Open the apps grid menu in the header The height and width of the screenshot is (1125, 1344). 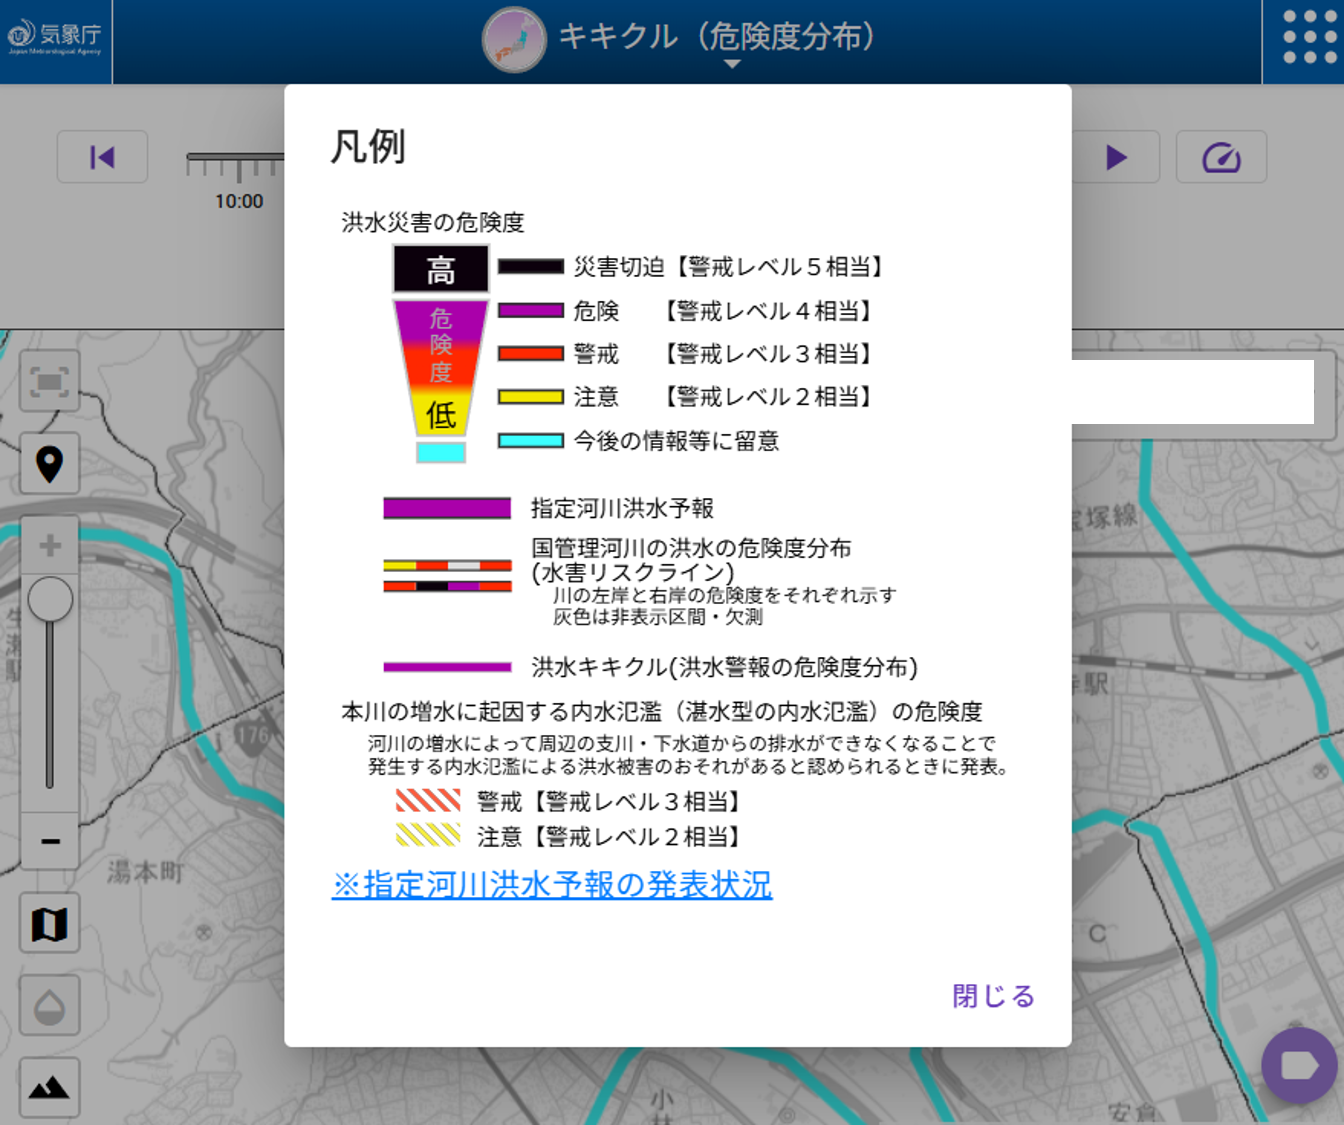click(x=1309, y=37)
